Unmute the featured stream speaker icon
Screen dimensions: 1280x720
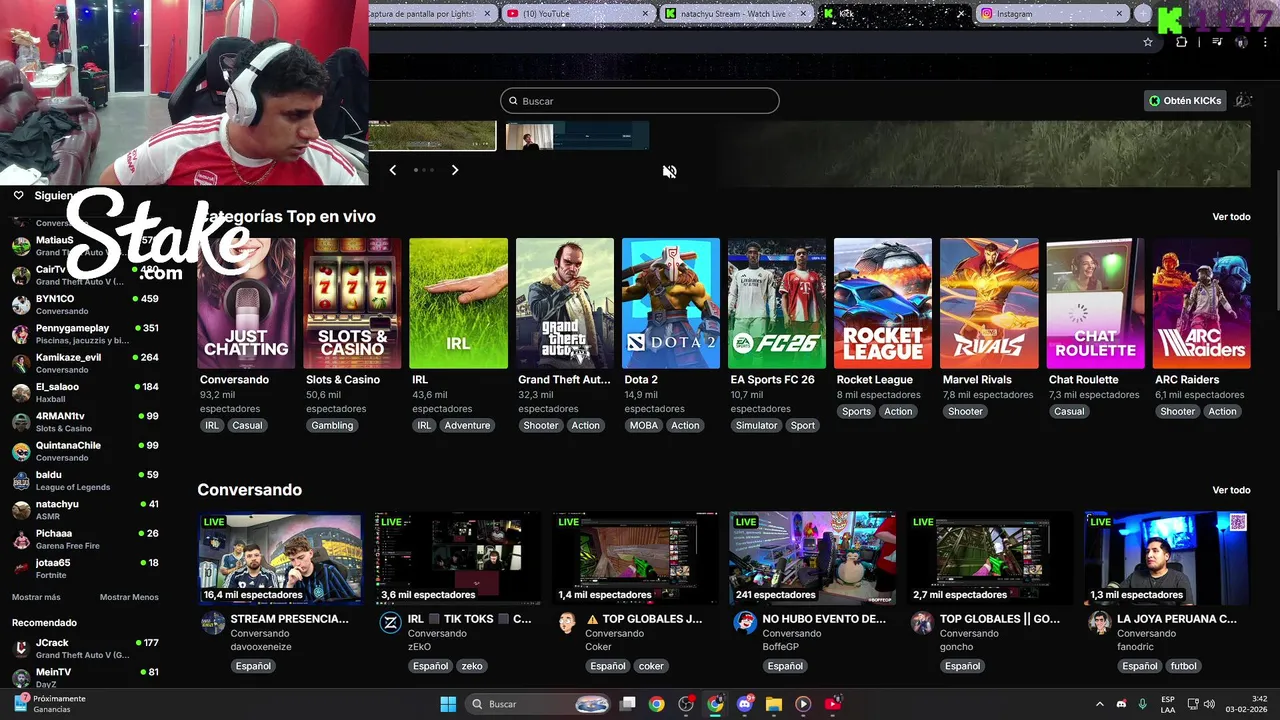[x=669, y=171]
